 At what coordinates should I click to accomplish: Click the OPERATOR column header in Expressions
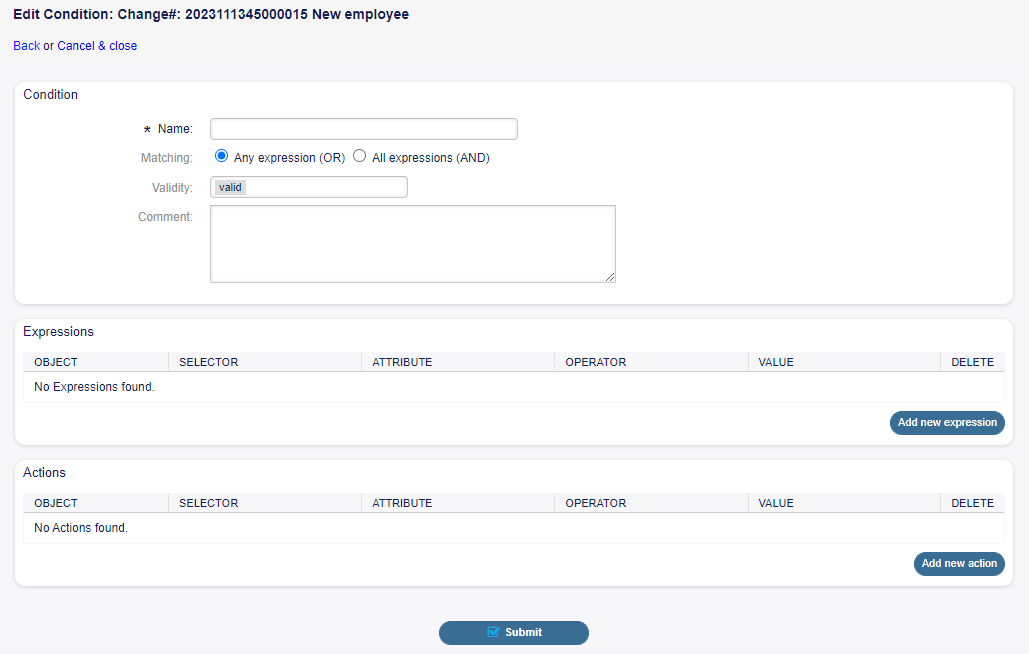click(x=595, y=362)
